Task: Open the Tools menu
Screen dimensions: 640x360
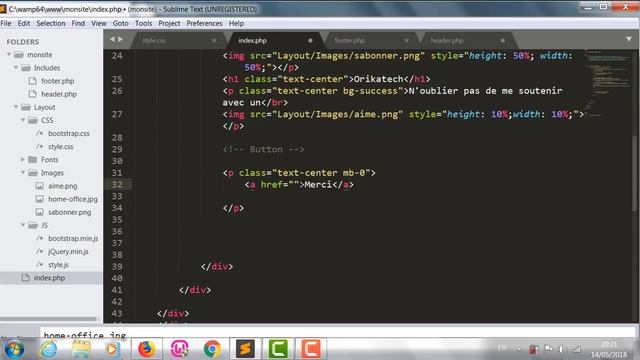Action: 143,23
